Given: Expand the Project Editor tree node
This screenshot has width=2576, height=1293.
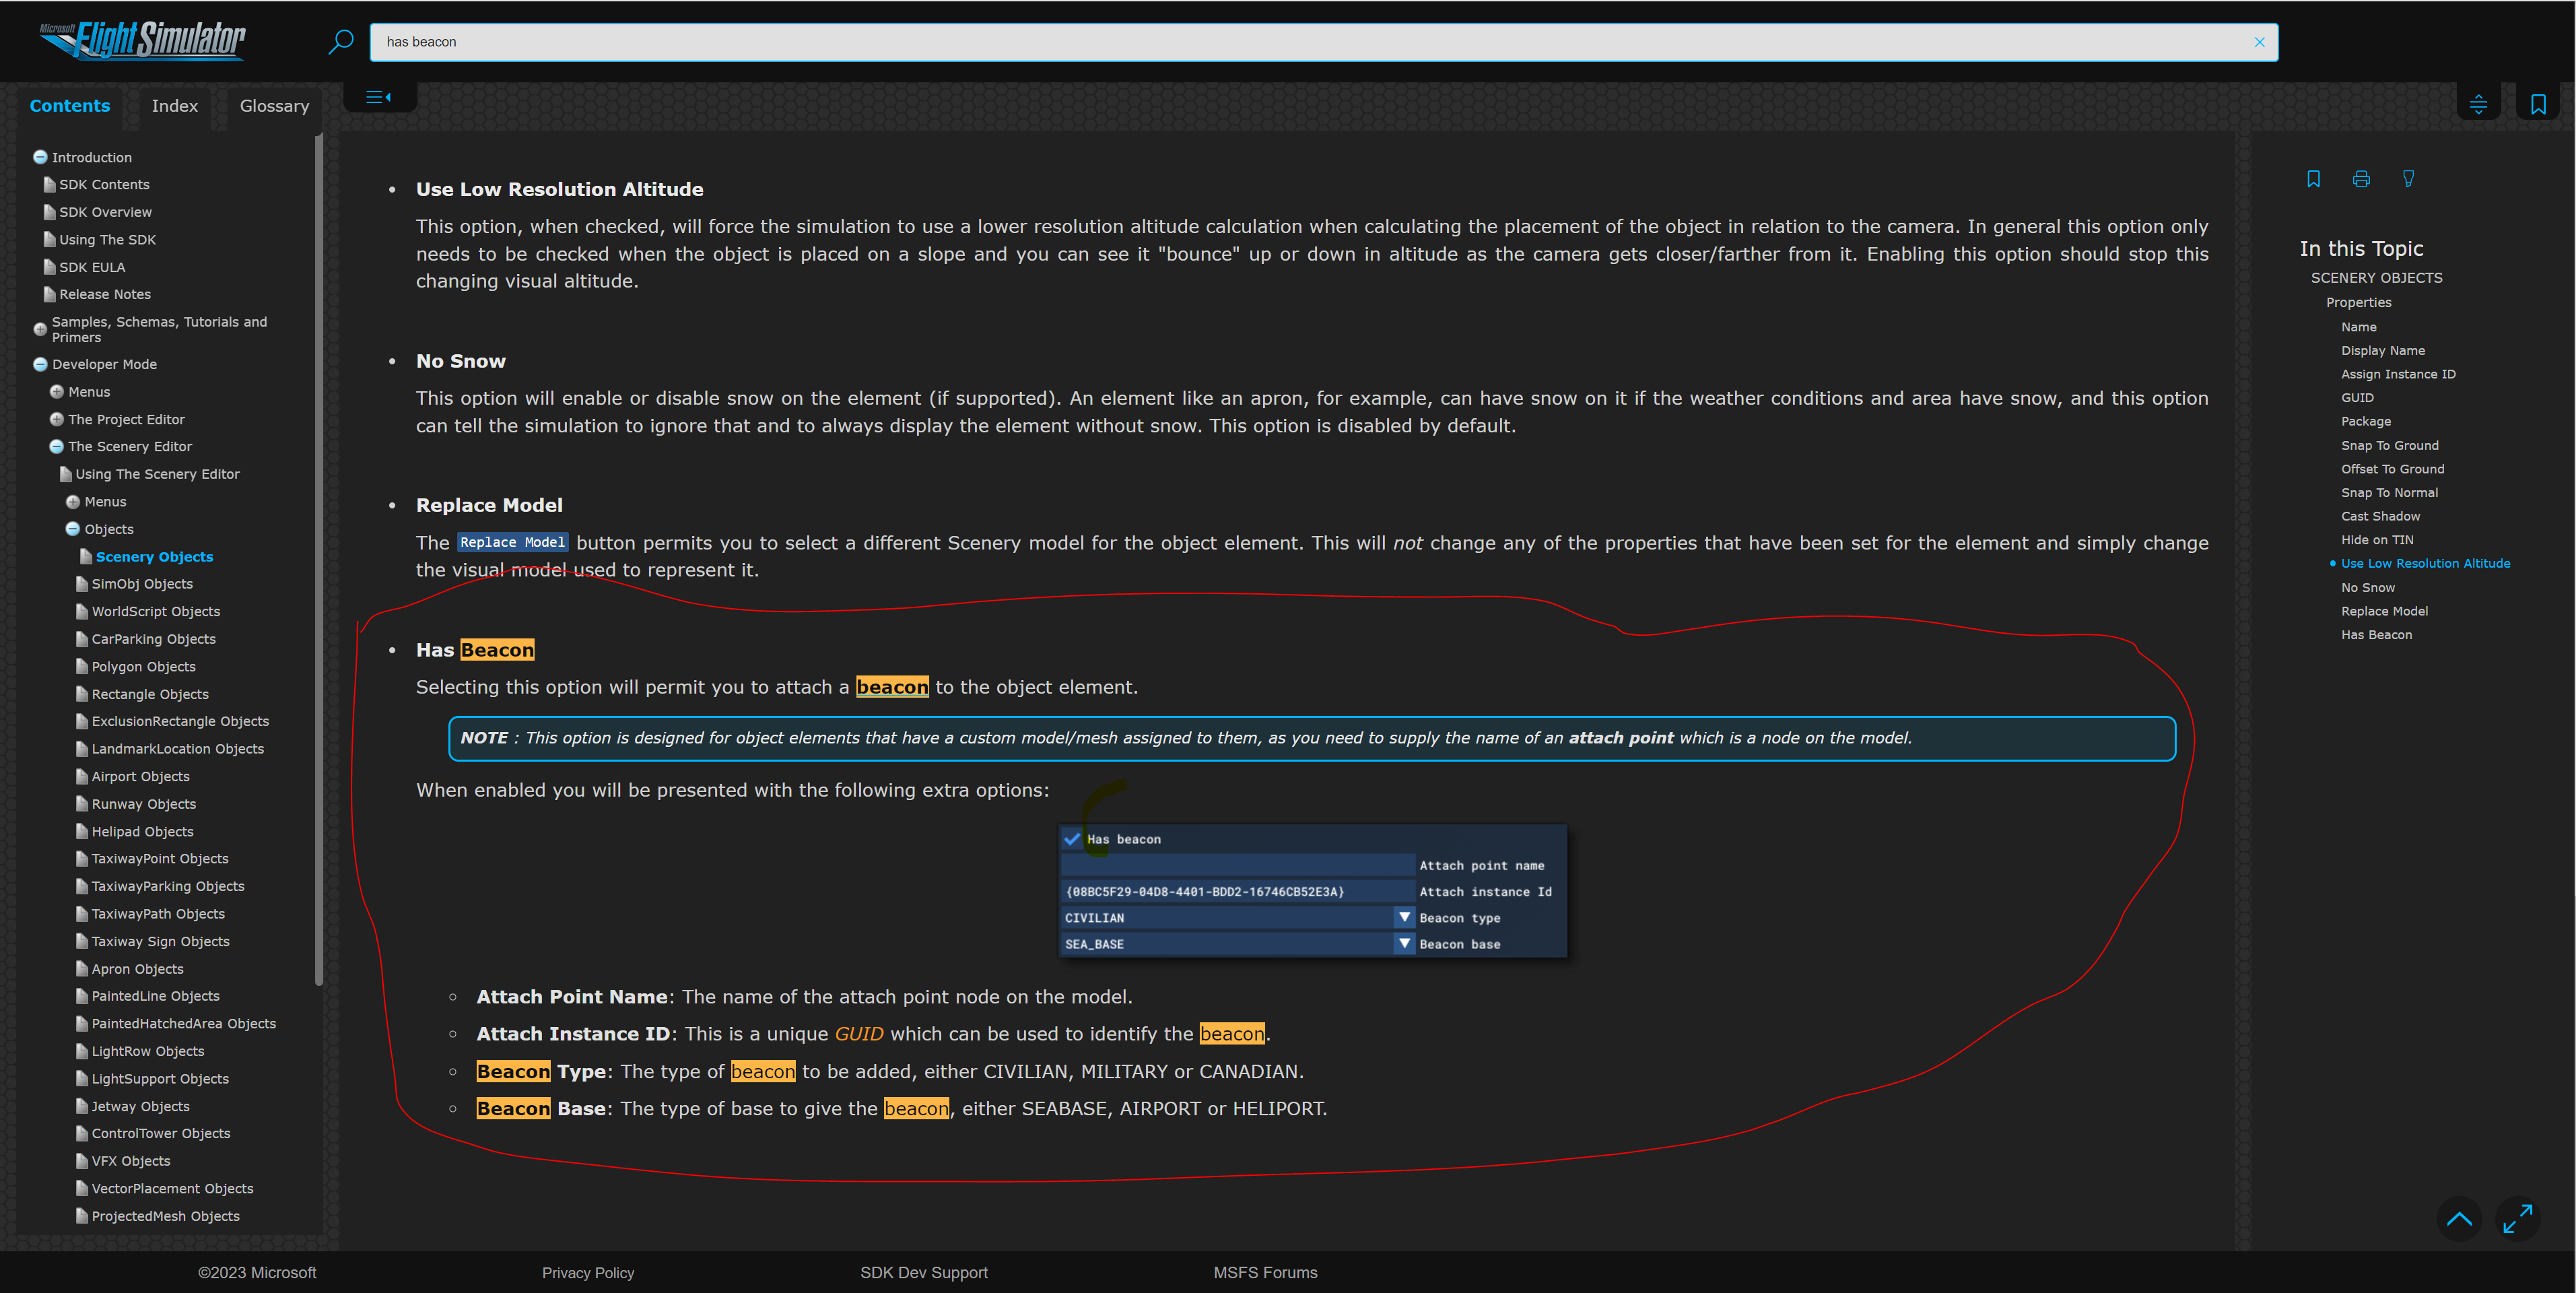Looking at the screenshot, I should pyautogui.click(x=57, y=419).
